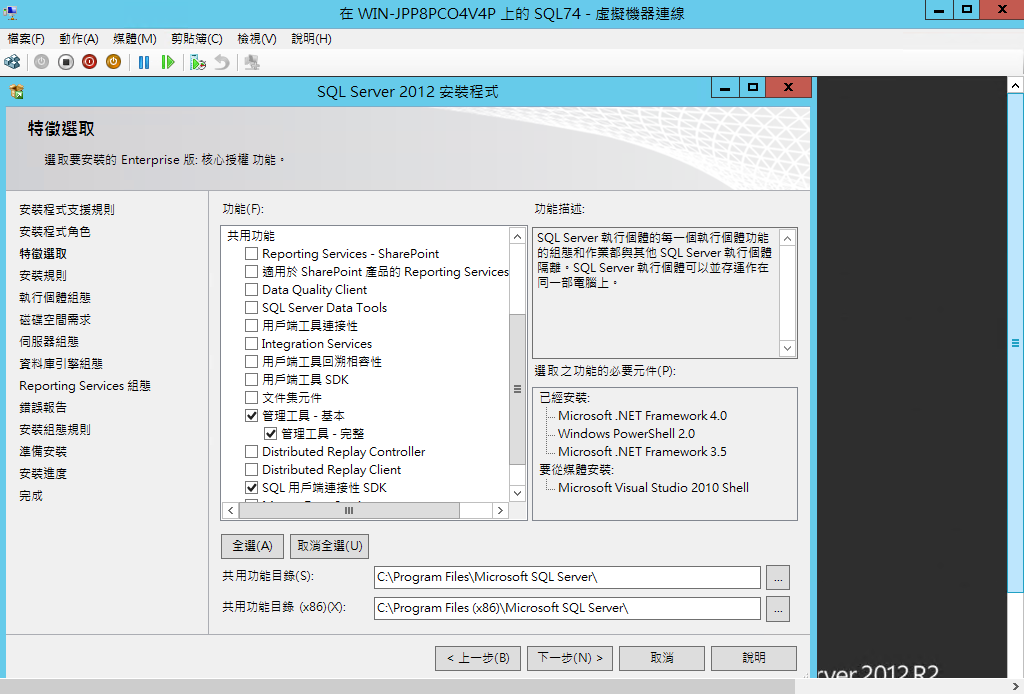Viewport: 1024px width, 694px height.
Task: Click Microsoft Visual Studio 2010 Shell item
Action: click(653, 488)
